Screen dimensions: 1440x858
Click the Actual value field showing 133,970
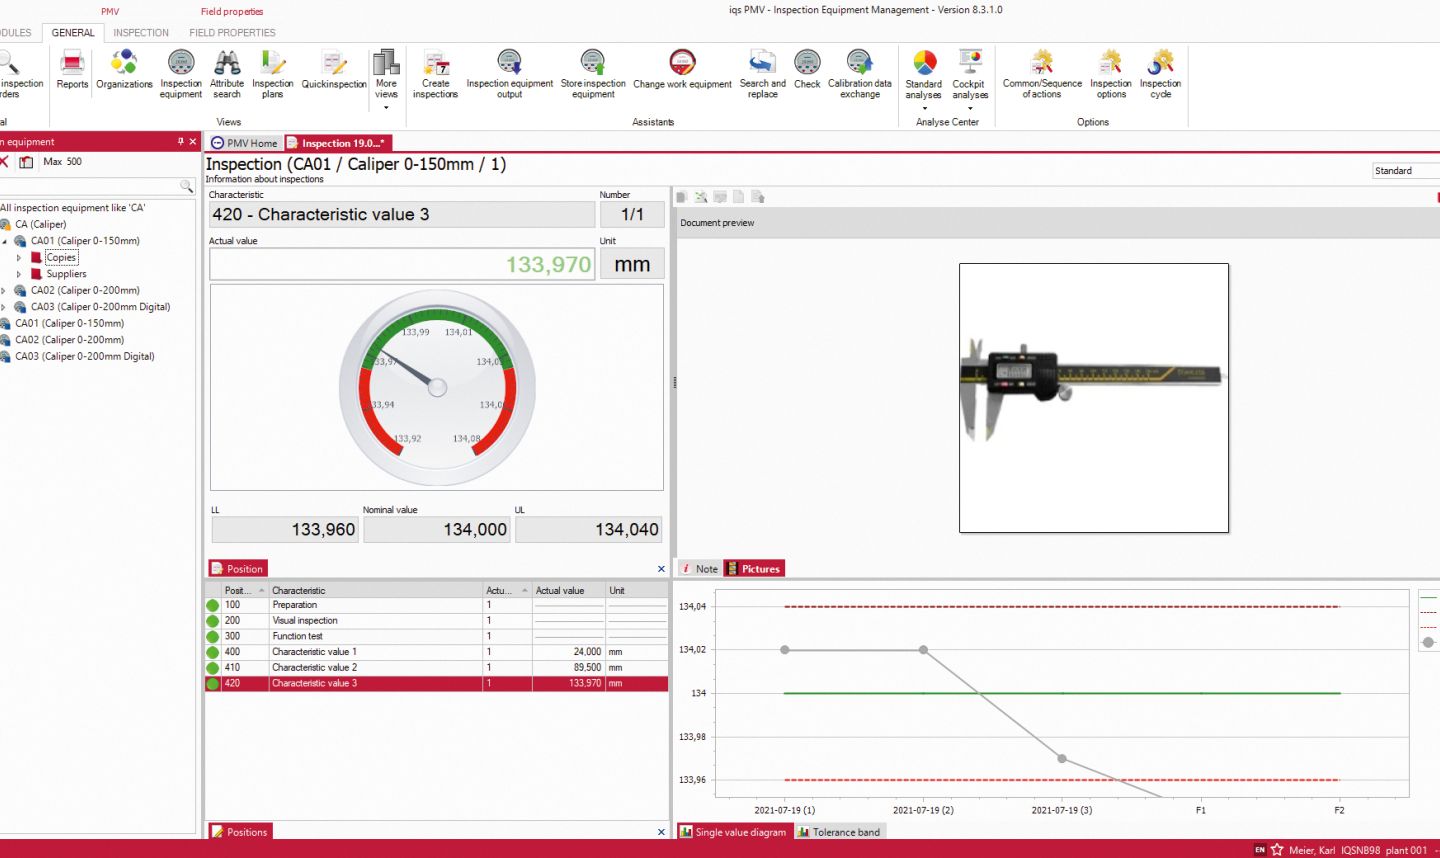pyautogui.click(x=400, y=263)
